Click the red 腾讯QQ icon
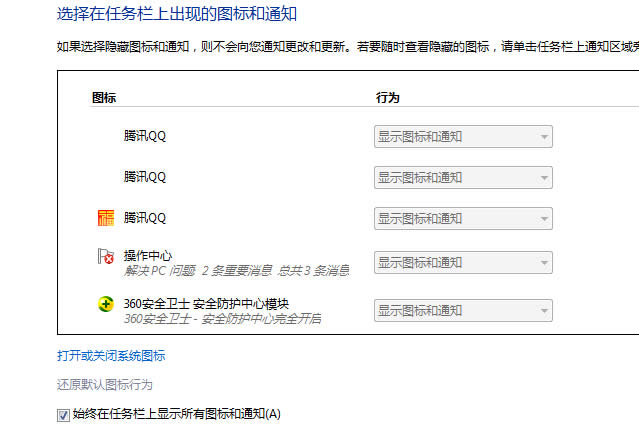Viewport: 639px width, 432px height. [105, 218]
